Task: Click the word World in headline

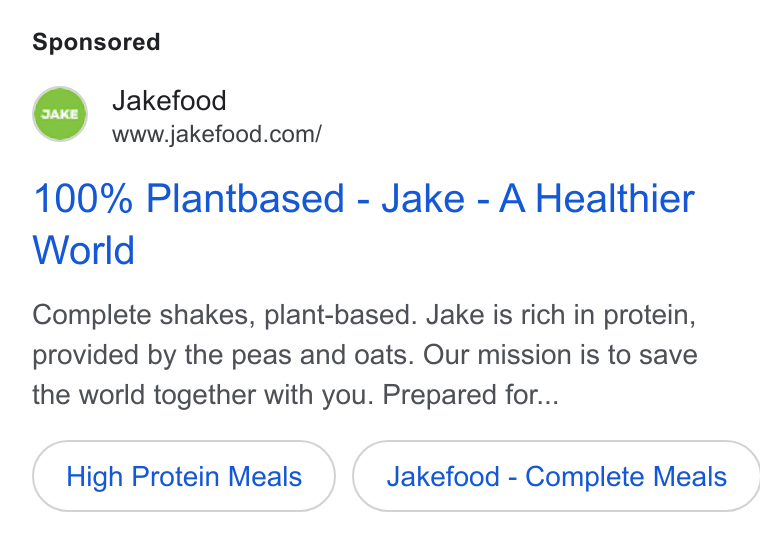Action: coord(83,250)
